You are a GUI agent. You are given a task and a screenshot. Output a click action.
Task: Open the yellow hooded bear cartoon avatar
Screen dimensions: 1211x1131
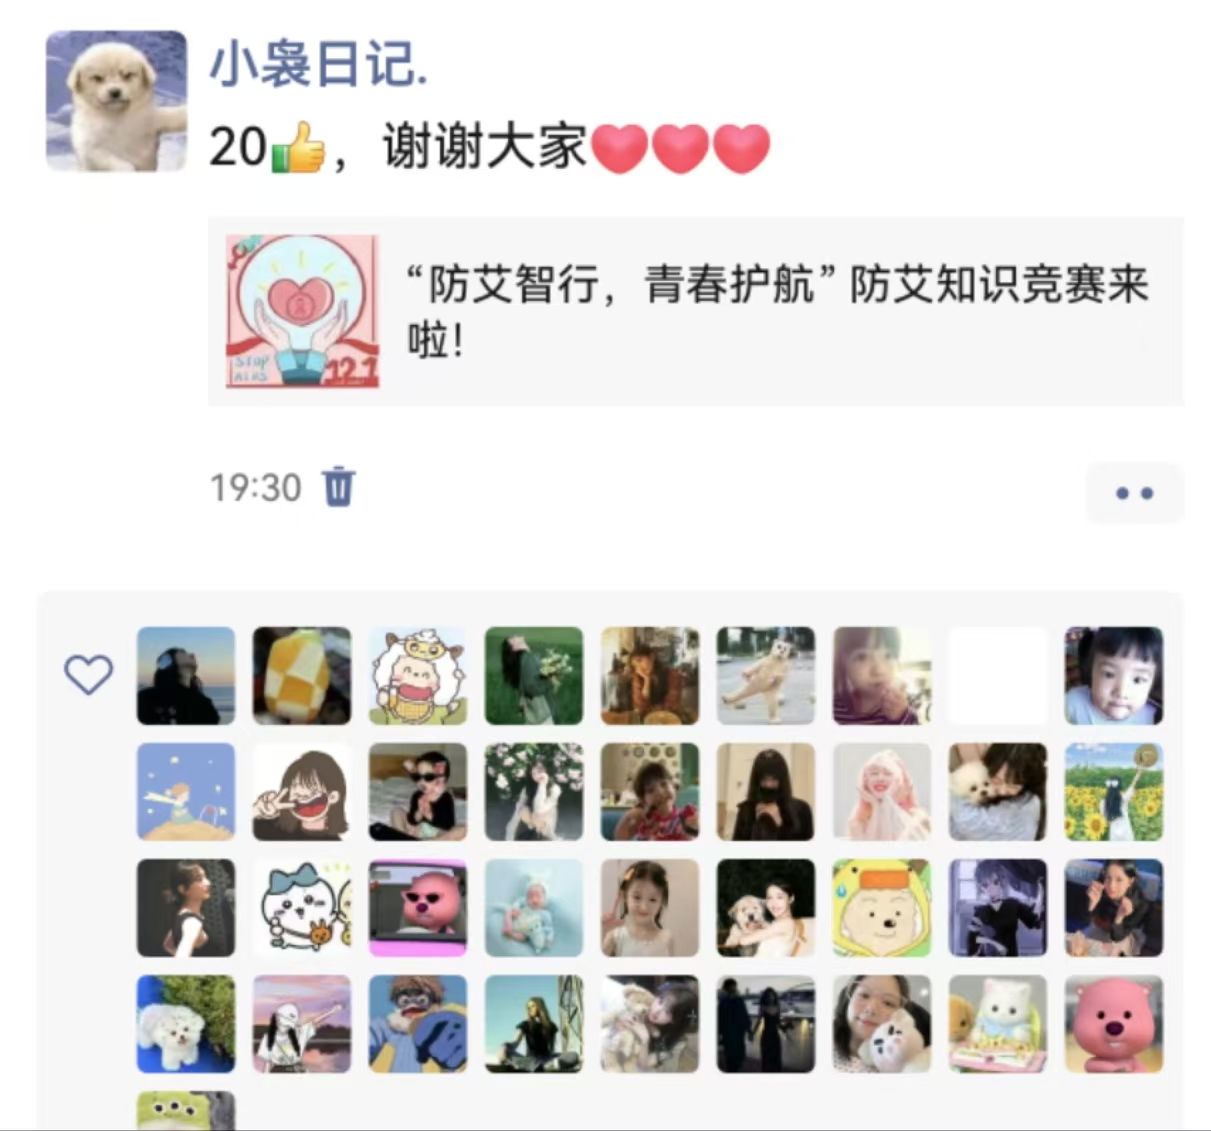(882, 908)
